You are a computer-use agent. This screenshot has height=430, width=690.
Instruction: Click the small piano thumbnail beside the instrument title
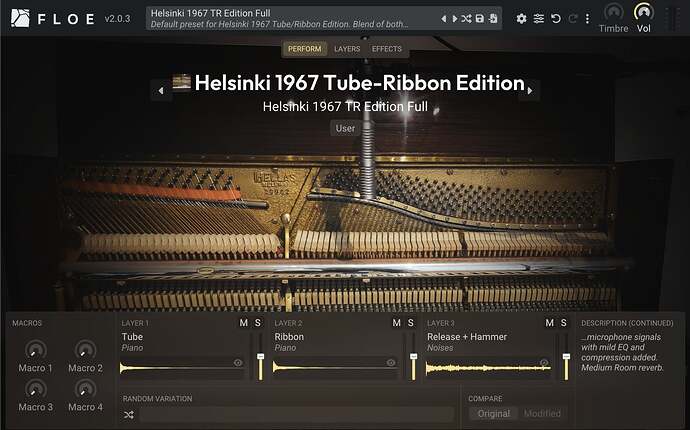[x=181, y=82]
